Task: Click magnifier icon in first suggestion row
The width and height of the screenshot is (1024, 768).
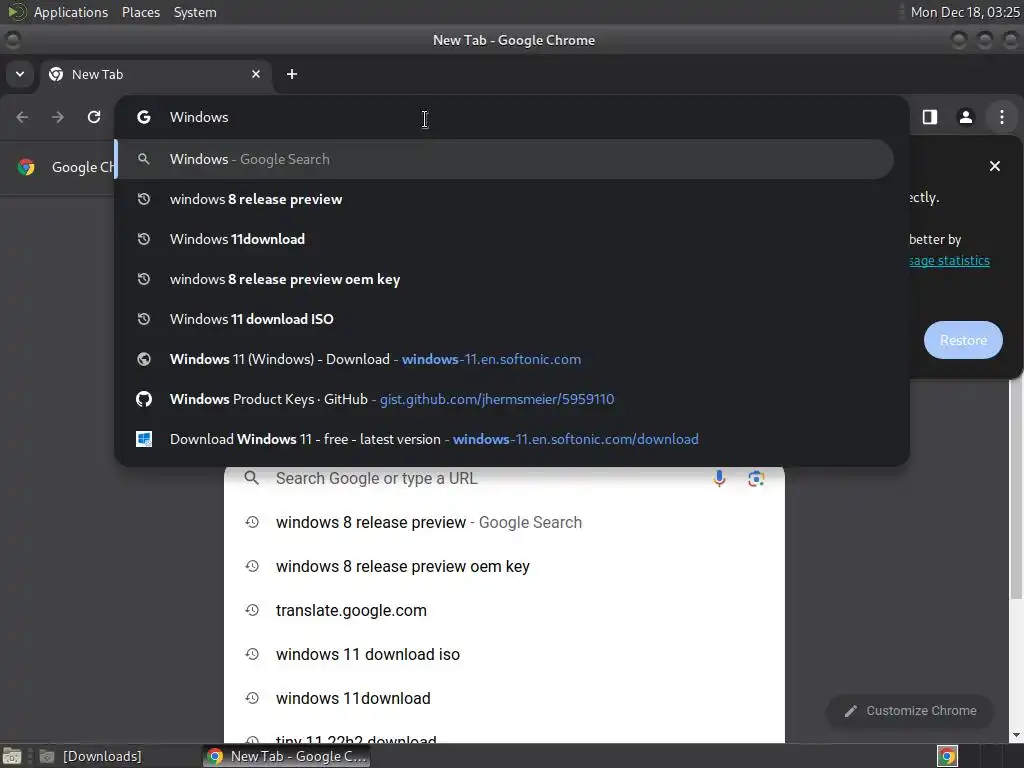Action: click(144, 159)
